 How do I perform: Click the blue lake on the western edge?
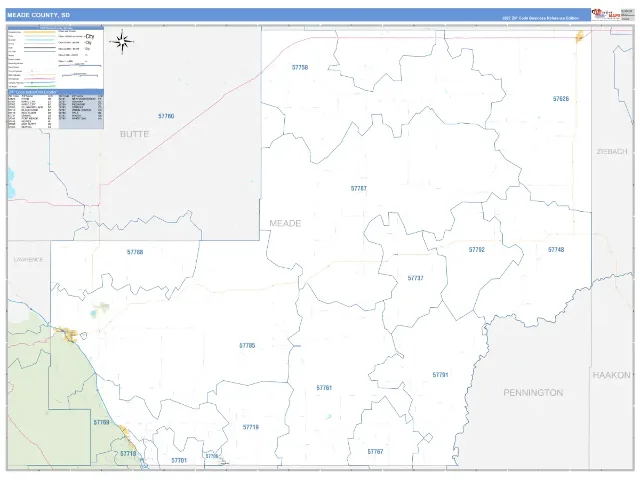[11, 182]
